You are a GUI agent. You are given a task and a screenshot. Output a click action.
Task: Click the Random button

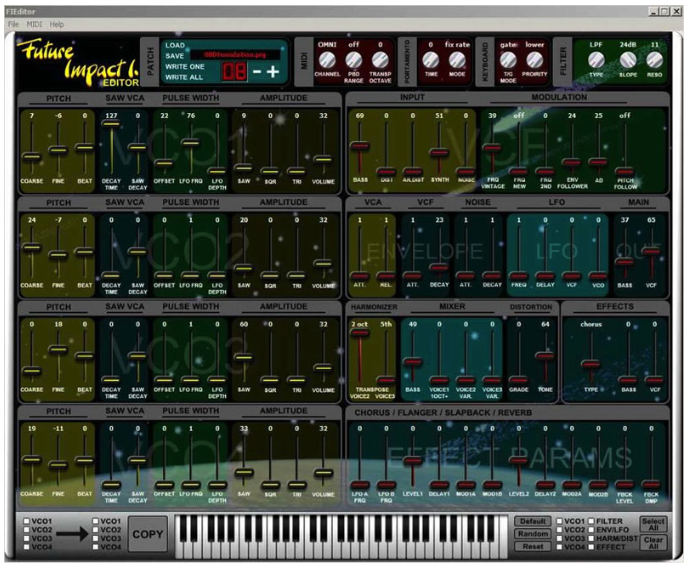pos(532,534)
